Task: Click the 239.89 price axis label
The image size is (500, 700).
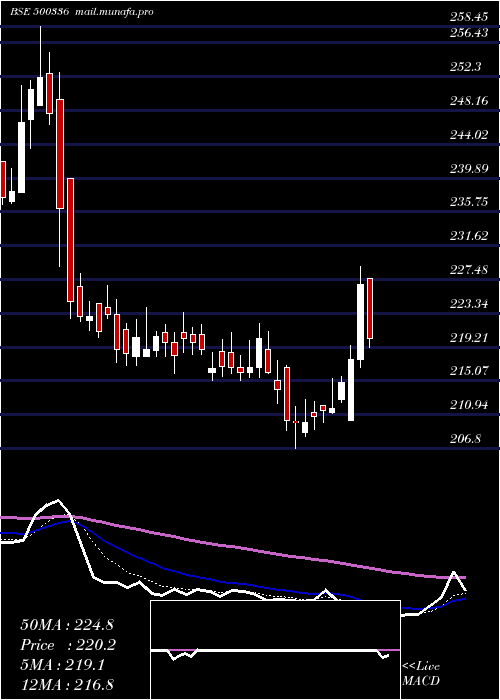Action: click(468, 169)
